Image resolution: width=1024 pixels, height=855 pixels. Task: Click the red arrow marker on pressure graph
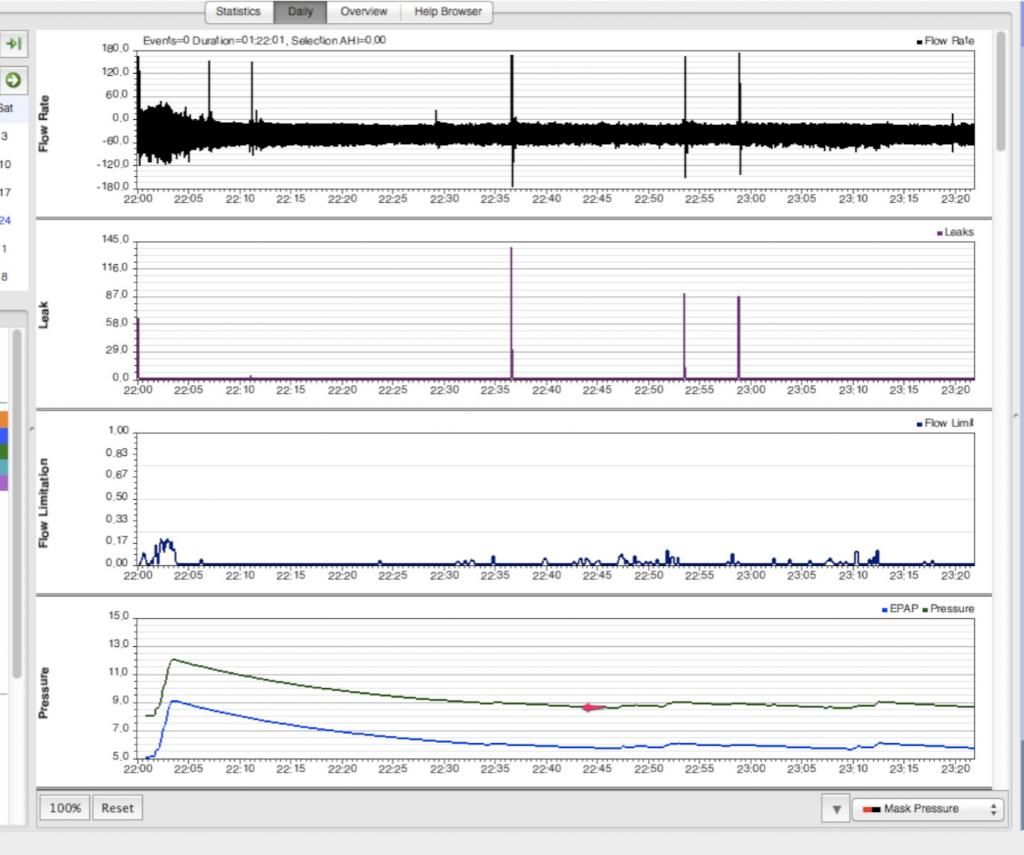click(593, 707)
